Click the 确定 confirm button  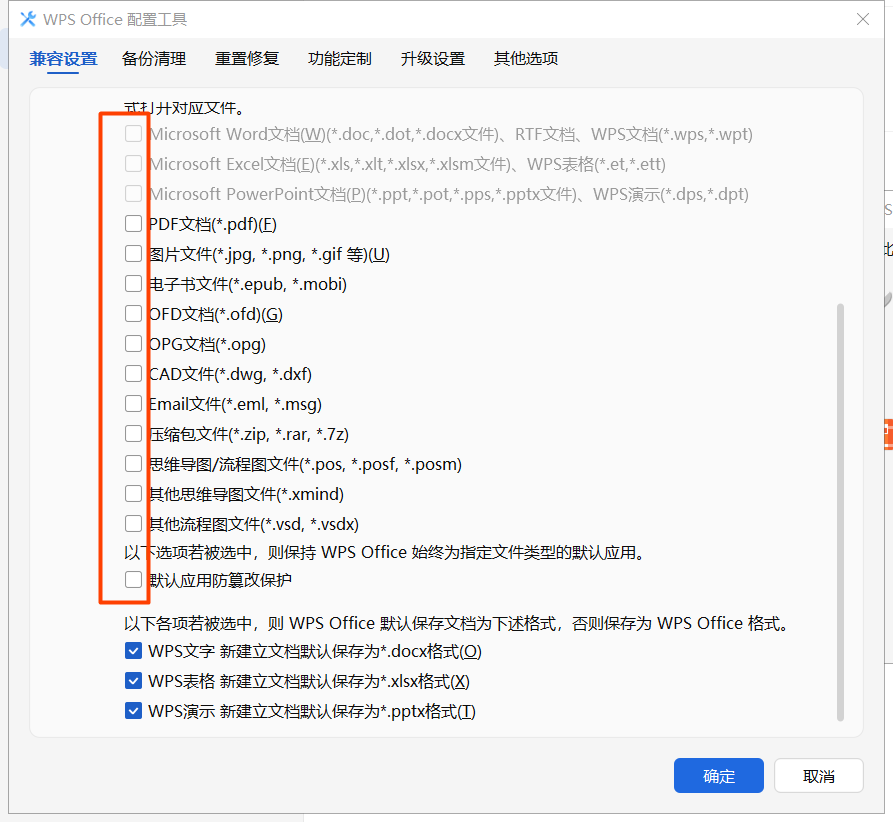pyautogui.click(x=718, y=775)
